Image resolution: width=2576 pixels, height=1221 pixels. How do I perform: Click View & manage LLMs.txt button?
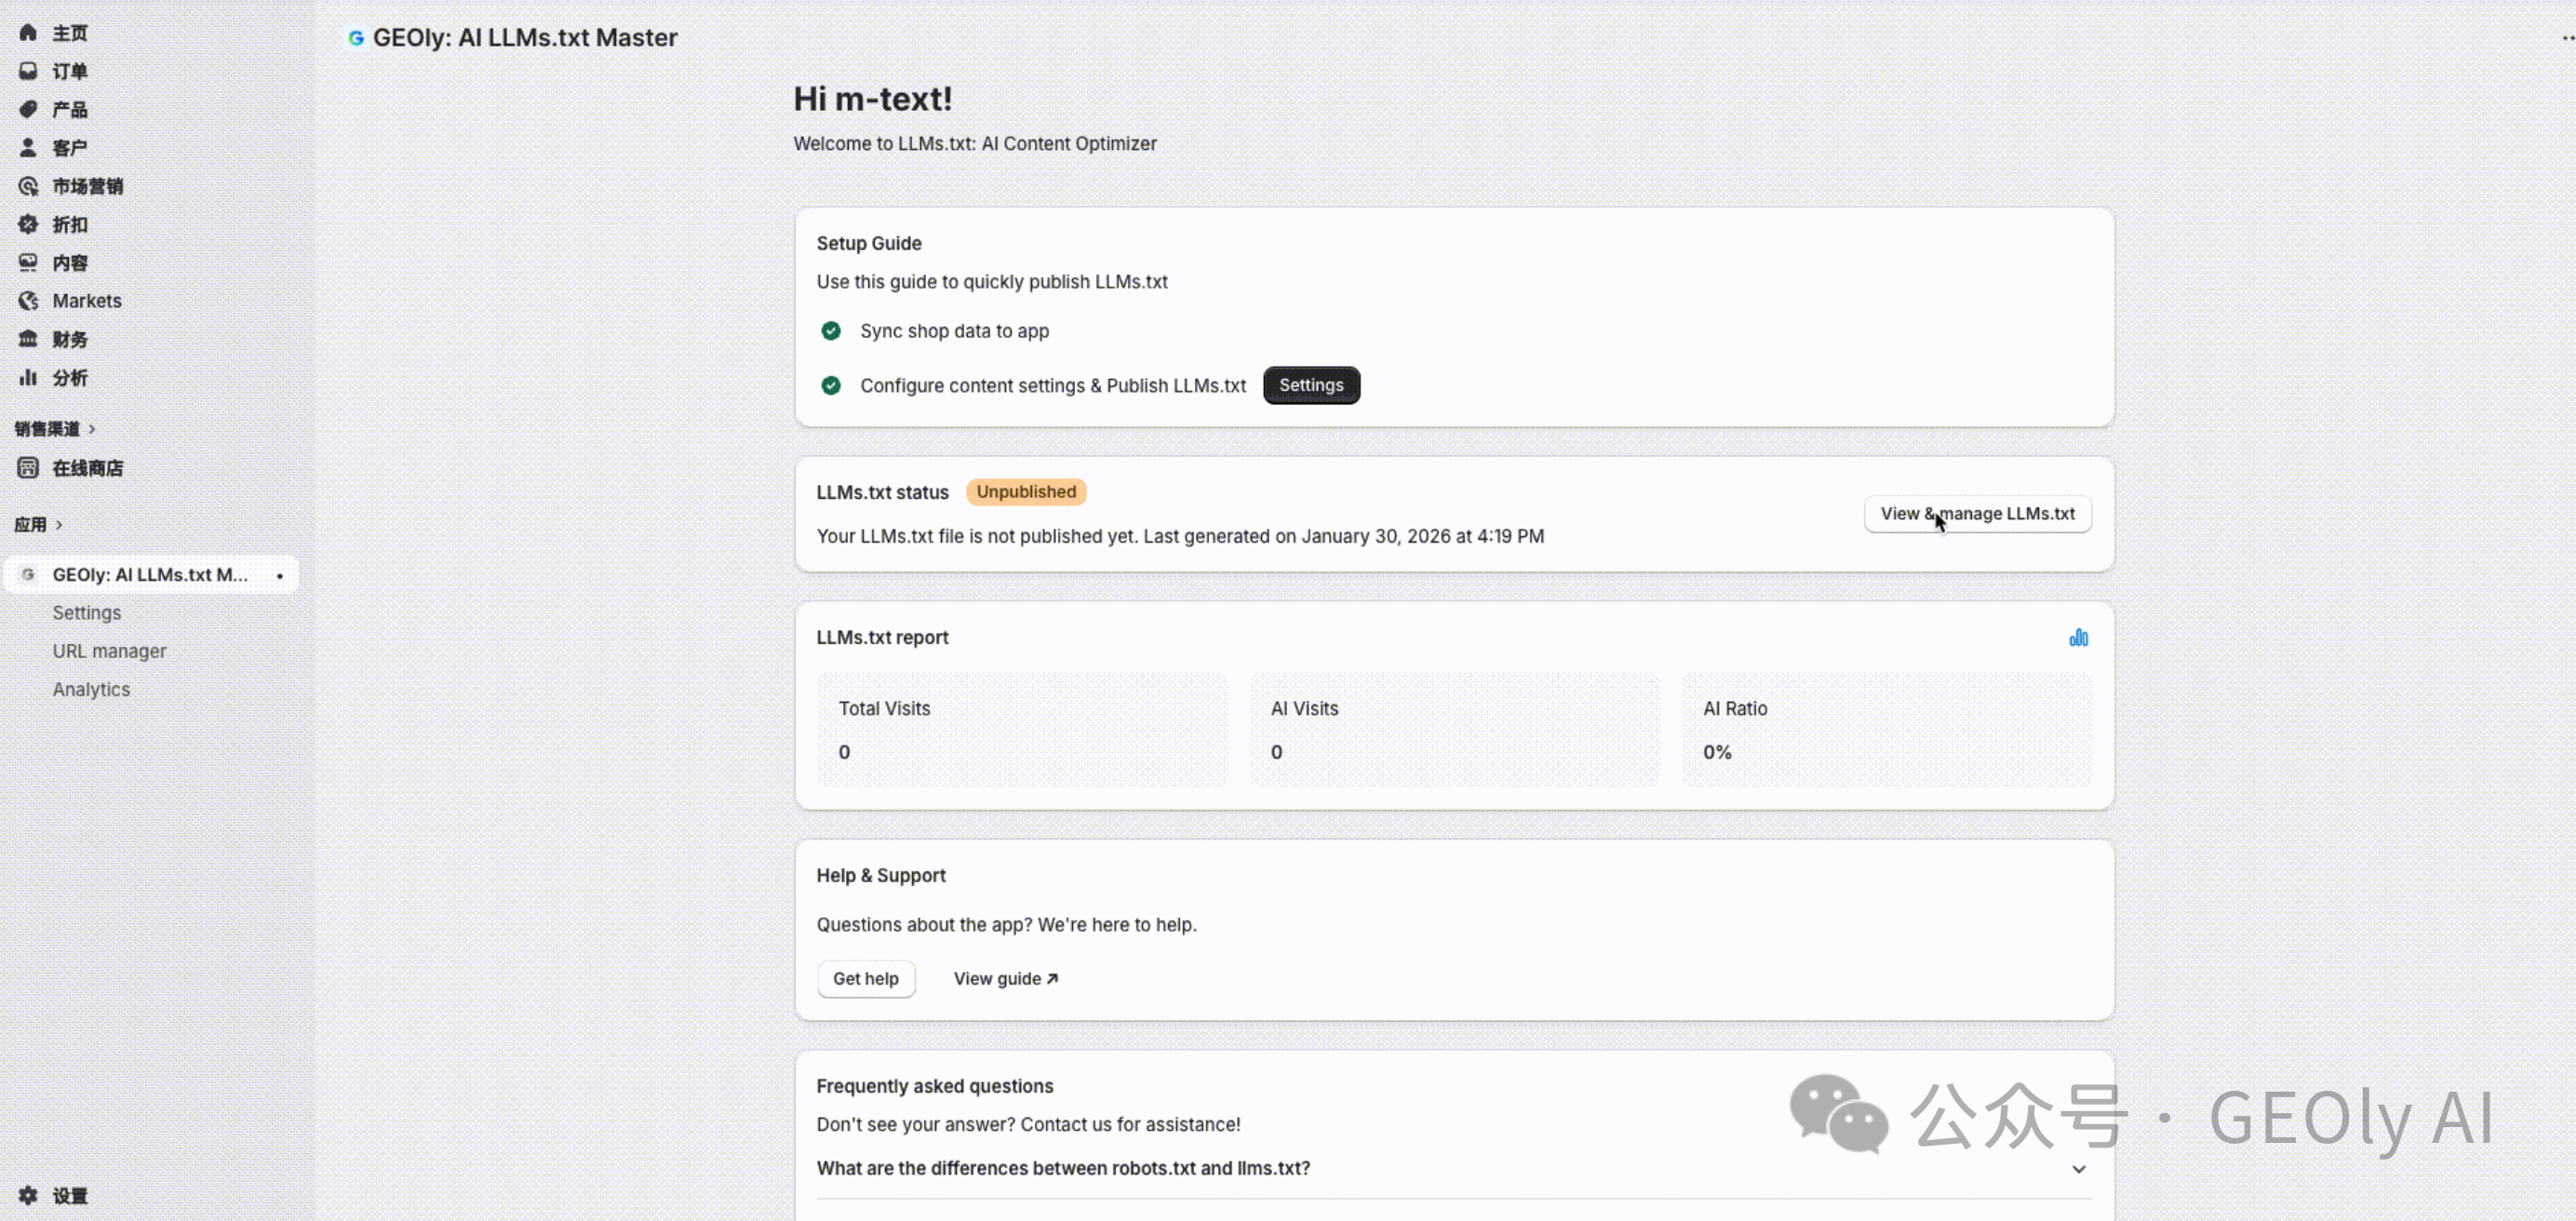pyautogui.click(x=1977, y=514)
